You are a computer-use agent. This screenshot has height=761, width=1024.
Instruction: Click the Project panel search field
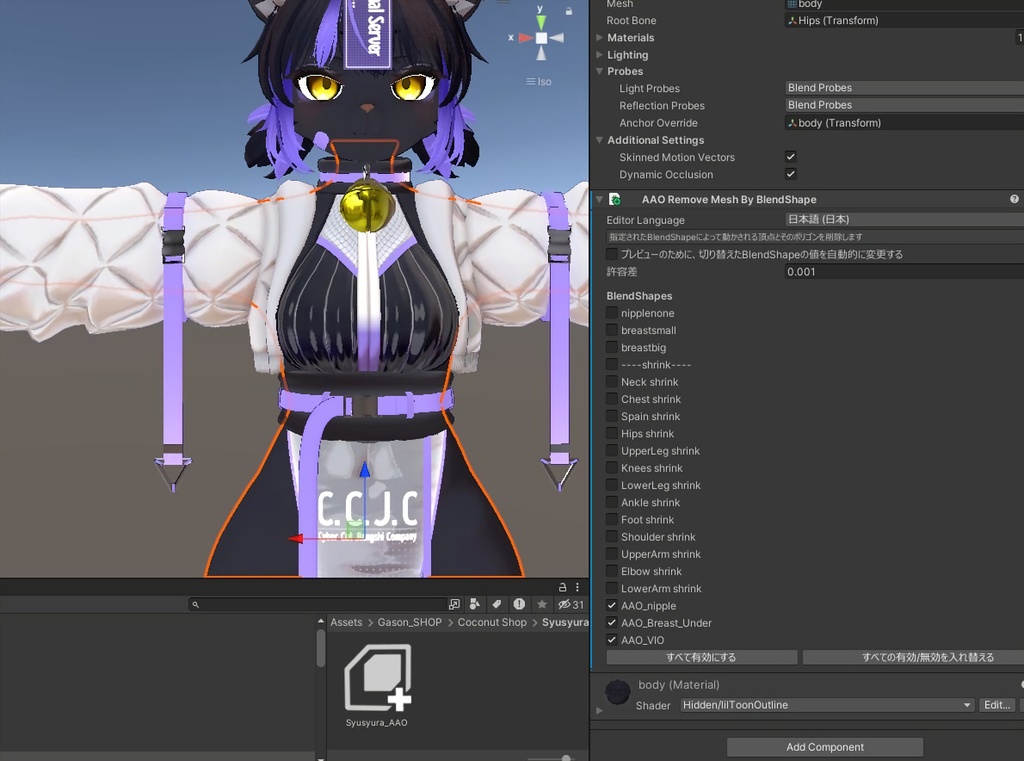pos(317,605)
